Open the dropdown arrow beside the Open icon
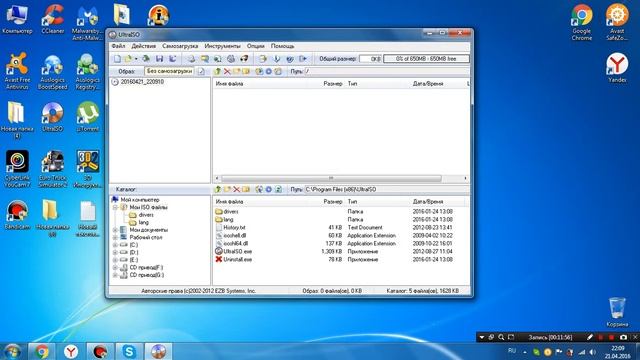The height and width of the screenshot is (360, 640). [x=136, y=59]
